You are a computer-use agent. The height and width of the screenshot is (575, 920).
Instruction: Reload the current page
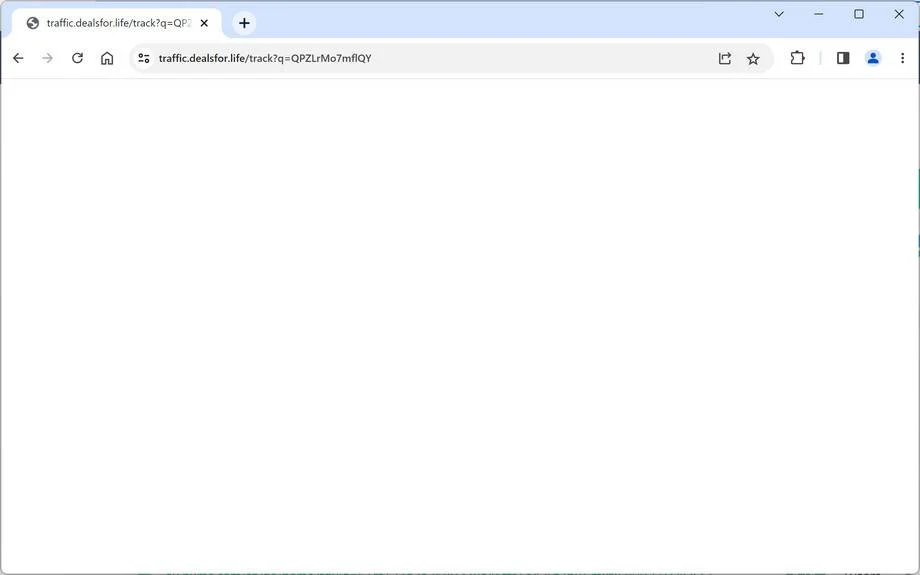77,58
